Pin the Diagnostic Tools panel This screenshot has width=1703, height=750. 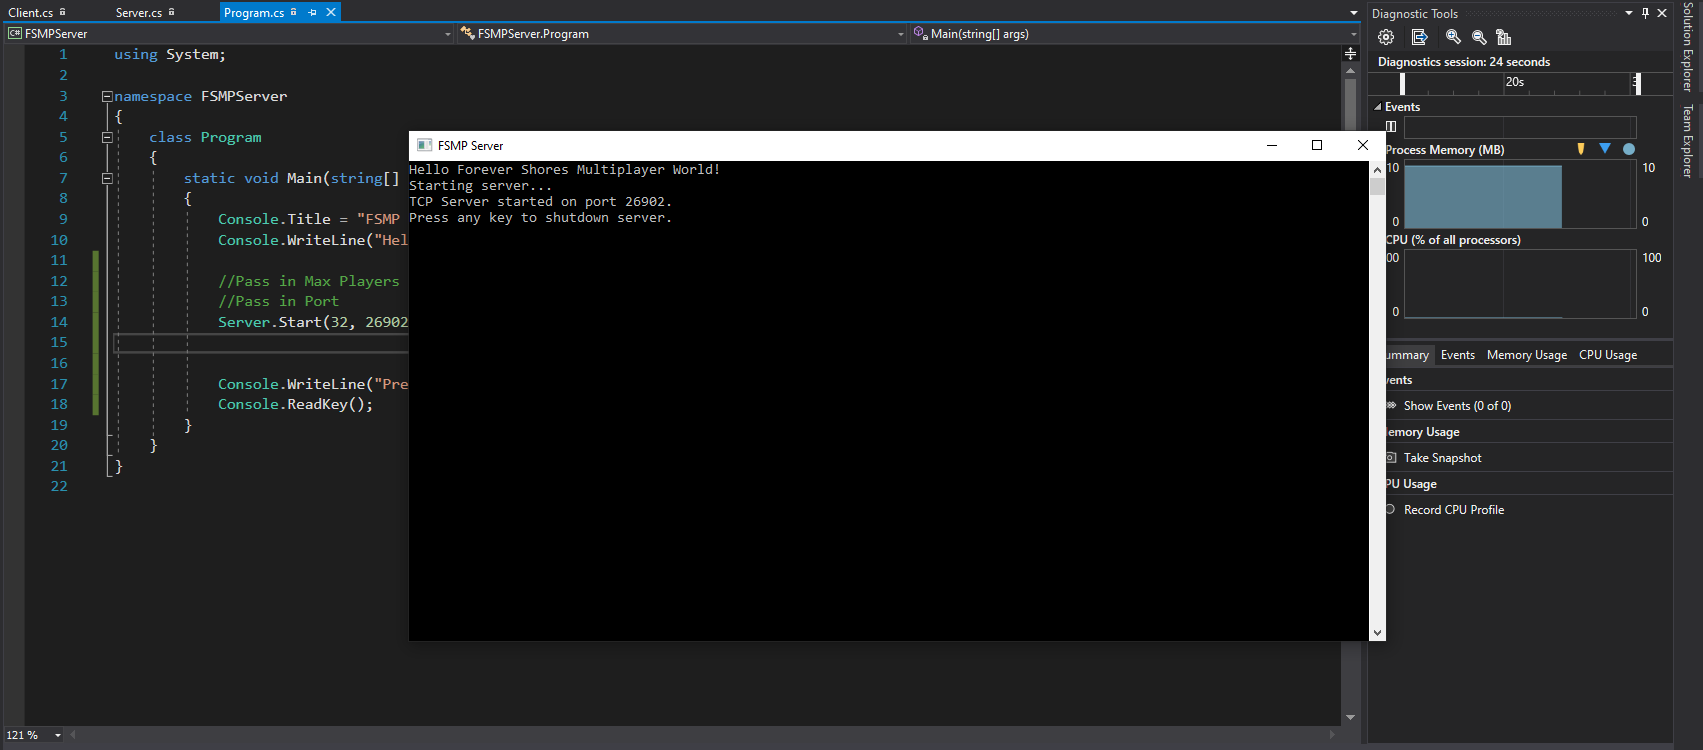pyautogui.click(x=1645, y=13)
